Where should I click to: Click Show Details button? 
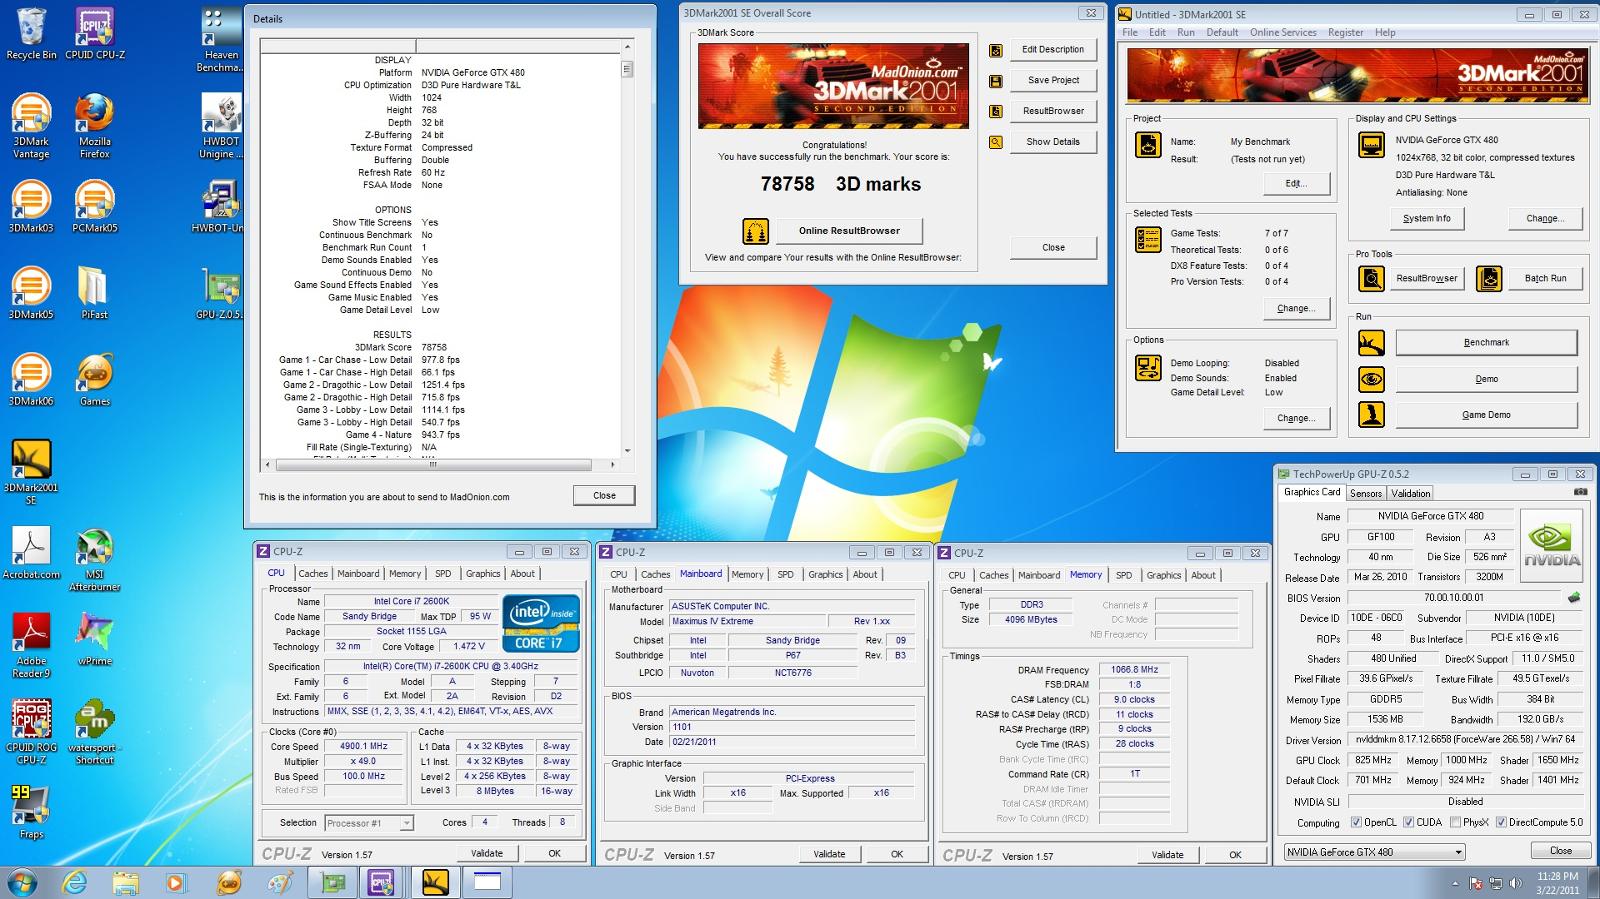pyautogui.click(x=1052, y=142)
